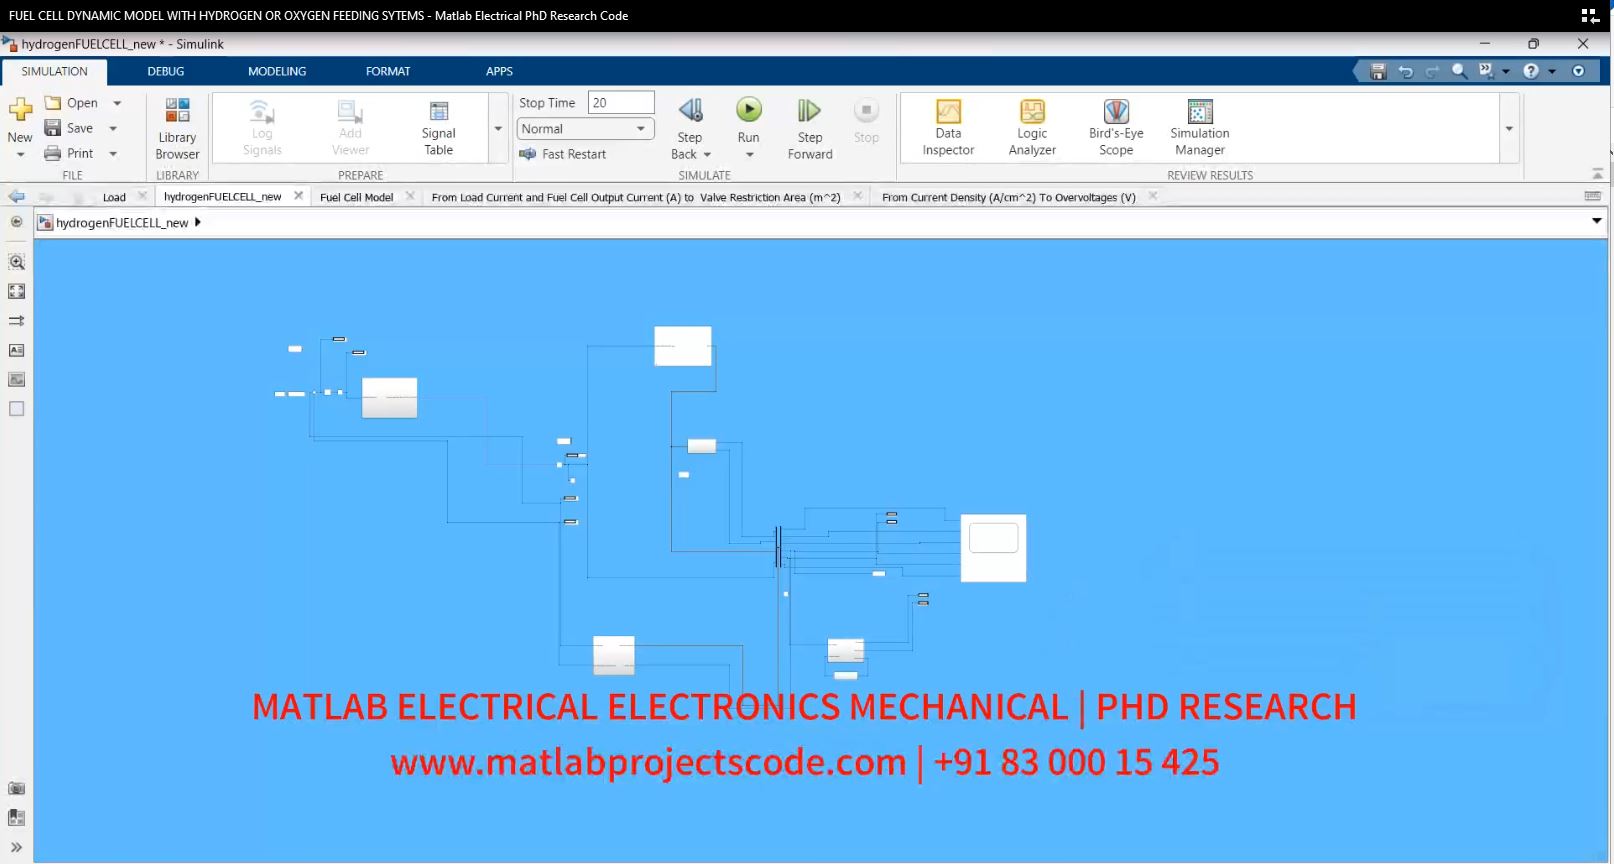Click the quick access search icon
Viewport: 1614px width, 864px height.
click(x=1459, y=71)
